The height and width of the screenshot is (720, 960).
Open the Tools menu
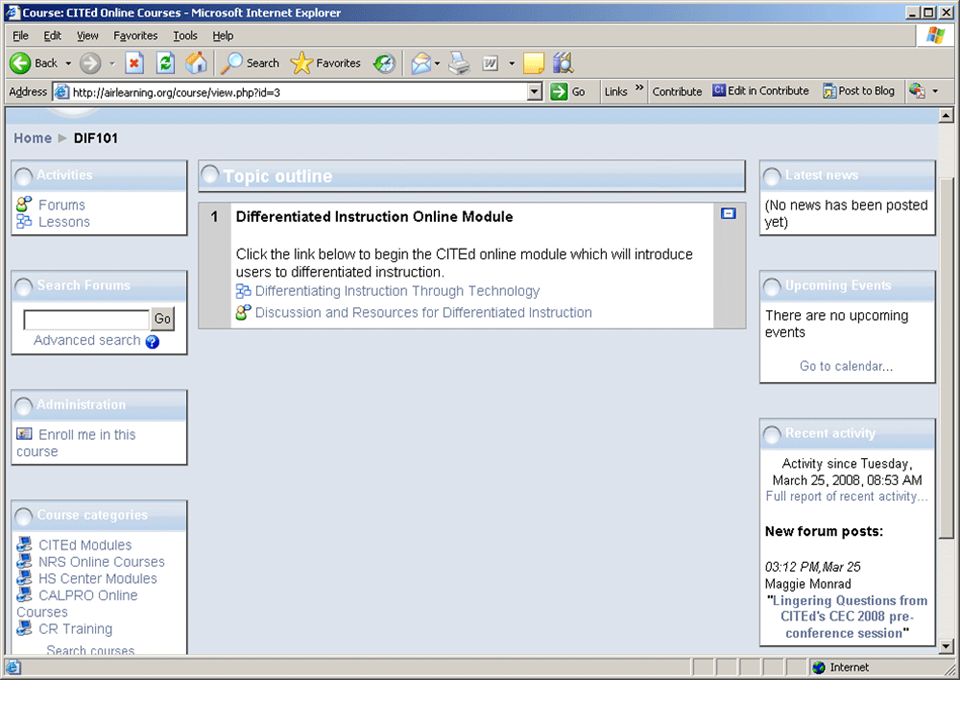[185, 36]
